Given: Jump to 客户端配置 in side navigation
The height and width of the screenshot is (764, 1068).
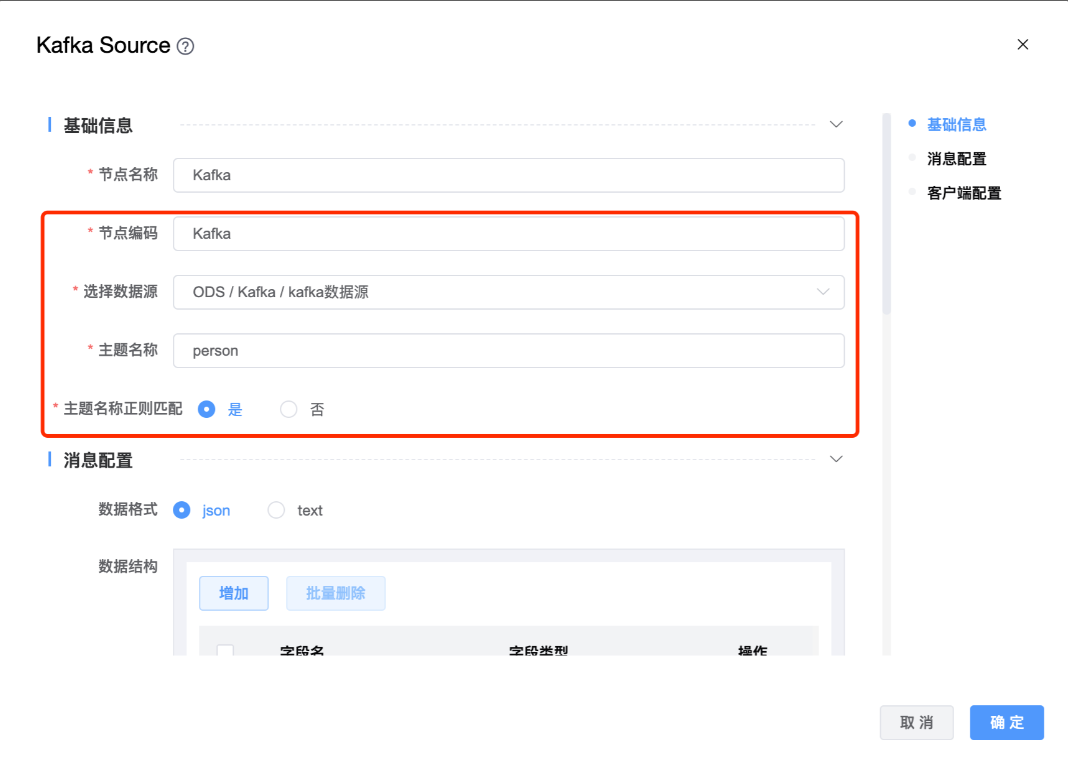Looking at the screenshot, I should (x=964, y=193).
